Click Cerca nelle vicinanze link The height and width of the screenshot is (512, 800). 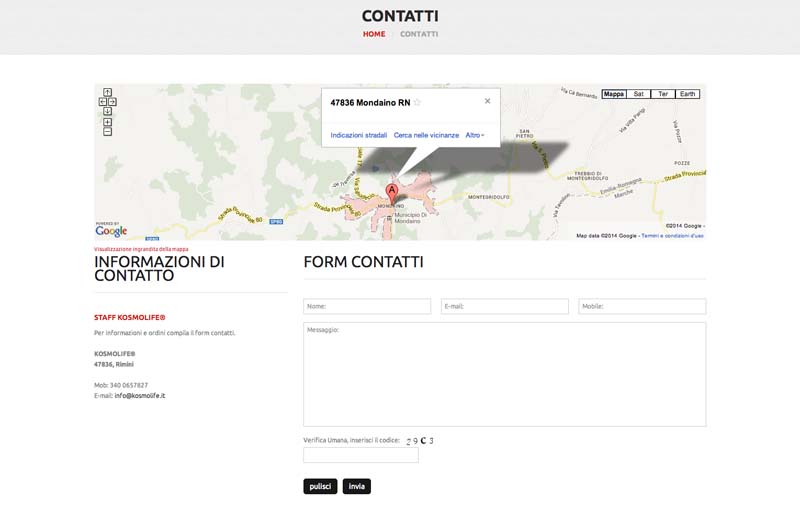[426, 135]
